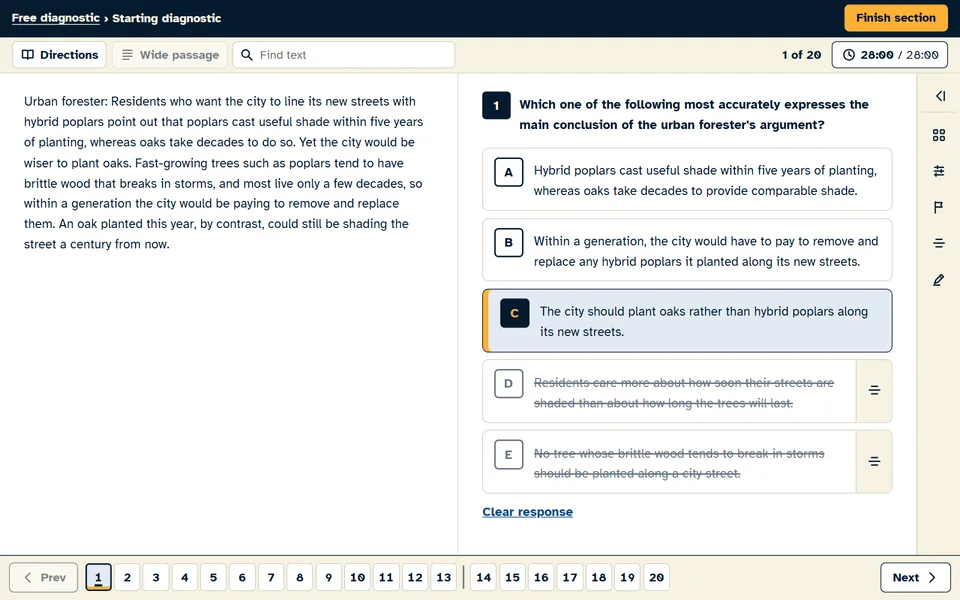Restore answer E using its strikethrough icon
Screen dimensions: 960x600
click(x=874, y=462)
